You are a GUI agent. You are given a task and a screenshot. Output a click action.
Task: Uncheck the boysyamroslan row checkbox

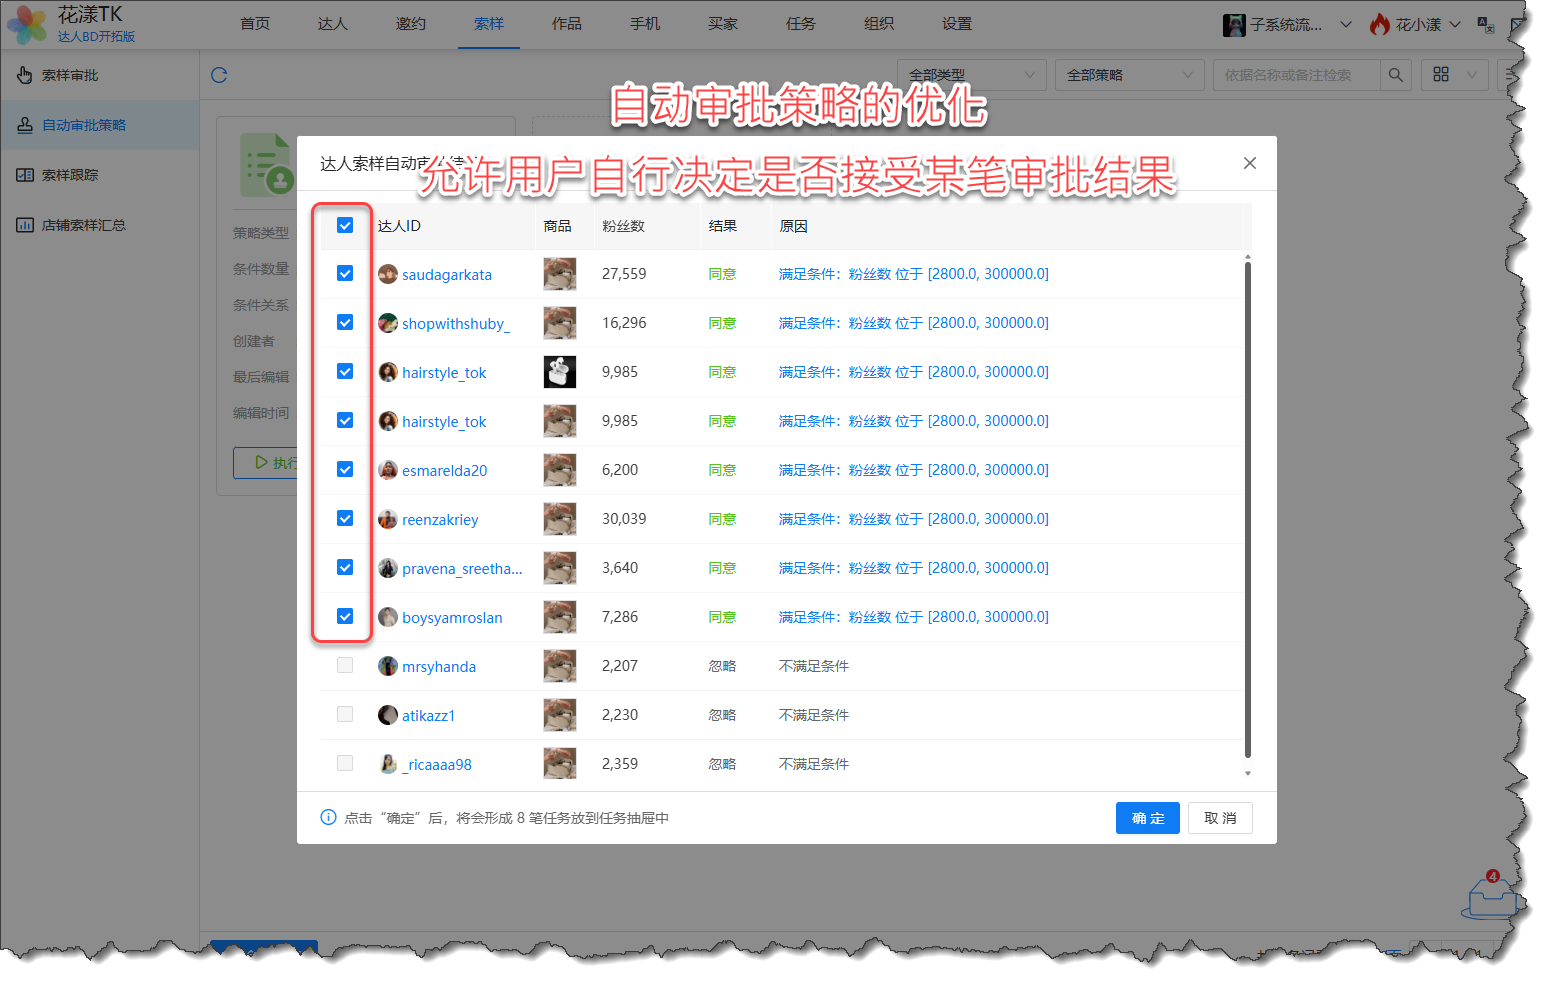[x=345, y=617]
